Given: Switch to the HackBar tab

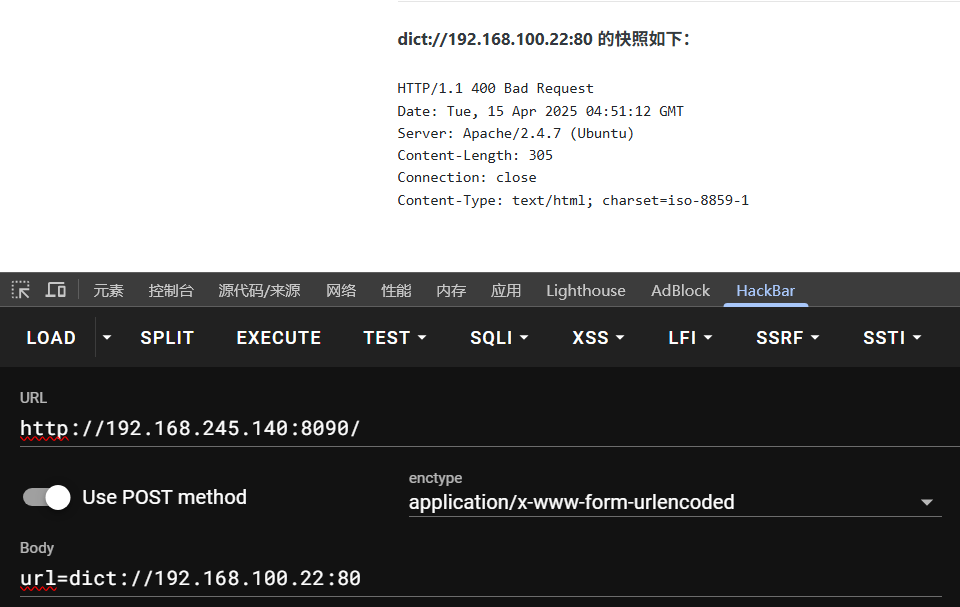Looking at the screenshot, I should pos(765,291).
